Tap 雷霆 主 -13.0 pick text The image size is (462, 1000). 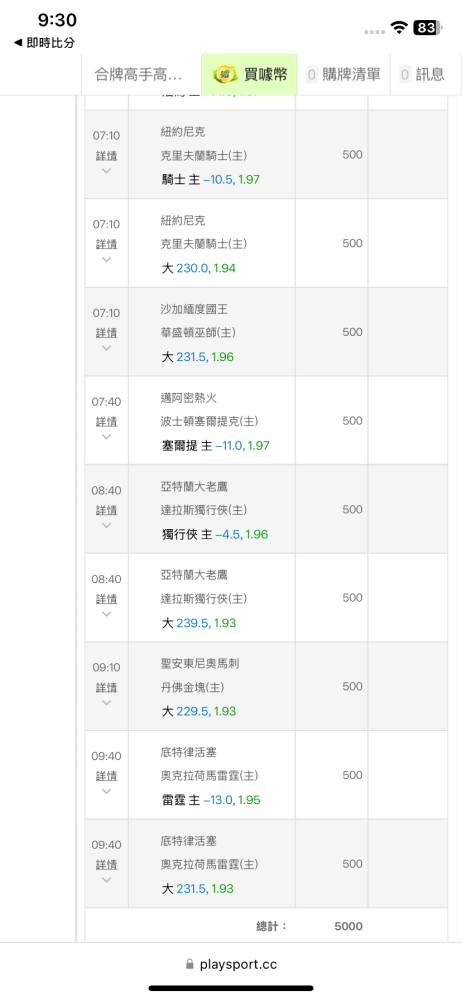[x=211, y=800]
